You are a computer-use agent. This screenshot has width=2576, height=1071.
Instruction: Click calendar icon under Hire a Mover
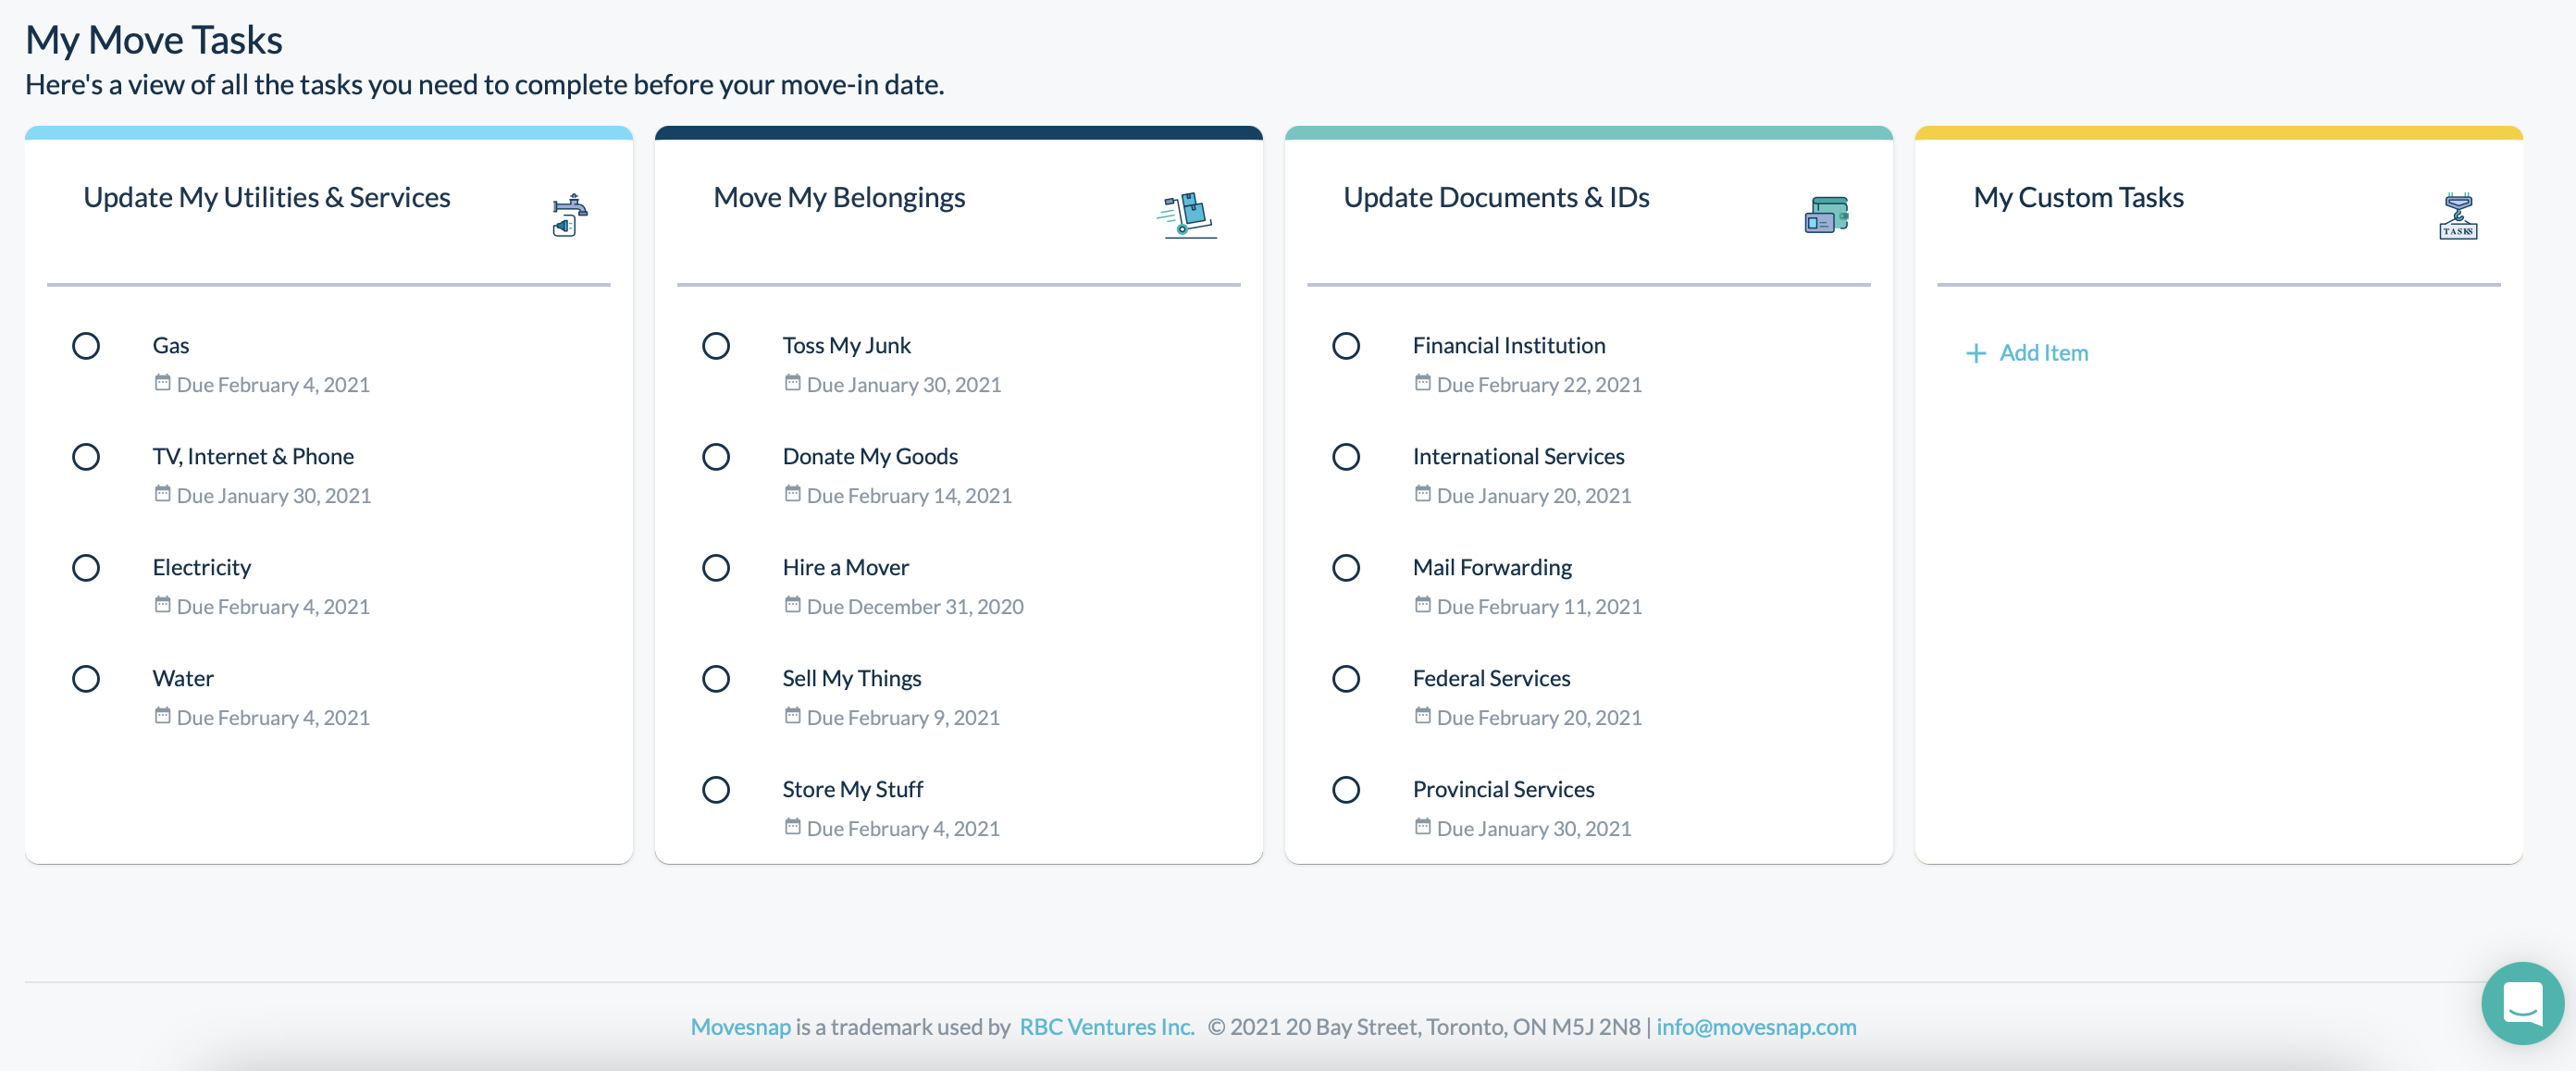[x=792, y=605]
